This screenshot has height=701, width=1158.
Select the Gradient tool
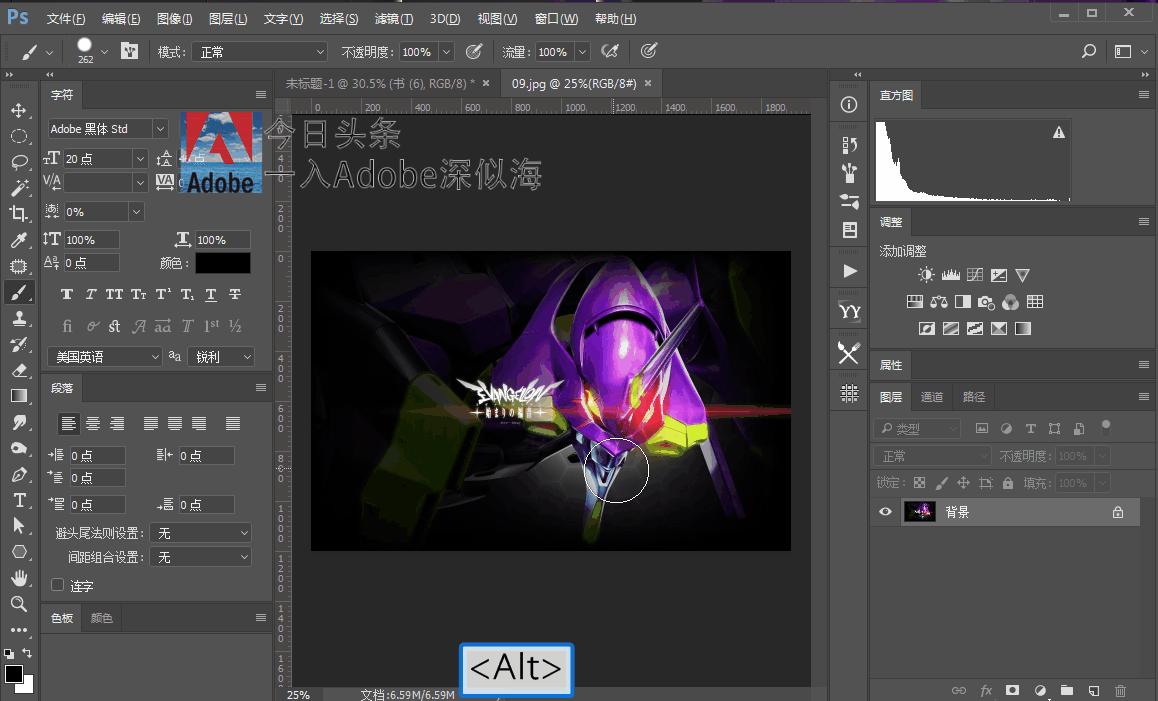pos(21,396)
